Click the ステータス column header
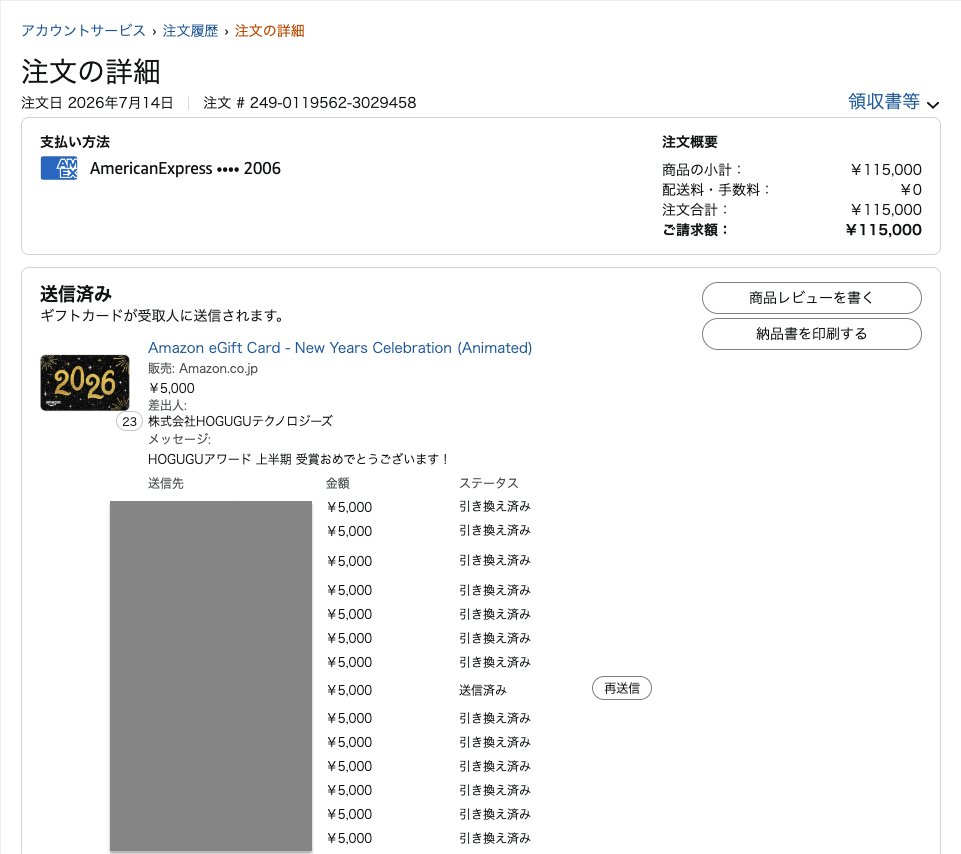The width and height of the screenshot is (961, 854). (x=488, y=483)
